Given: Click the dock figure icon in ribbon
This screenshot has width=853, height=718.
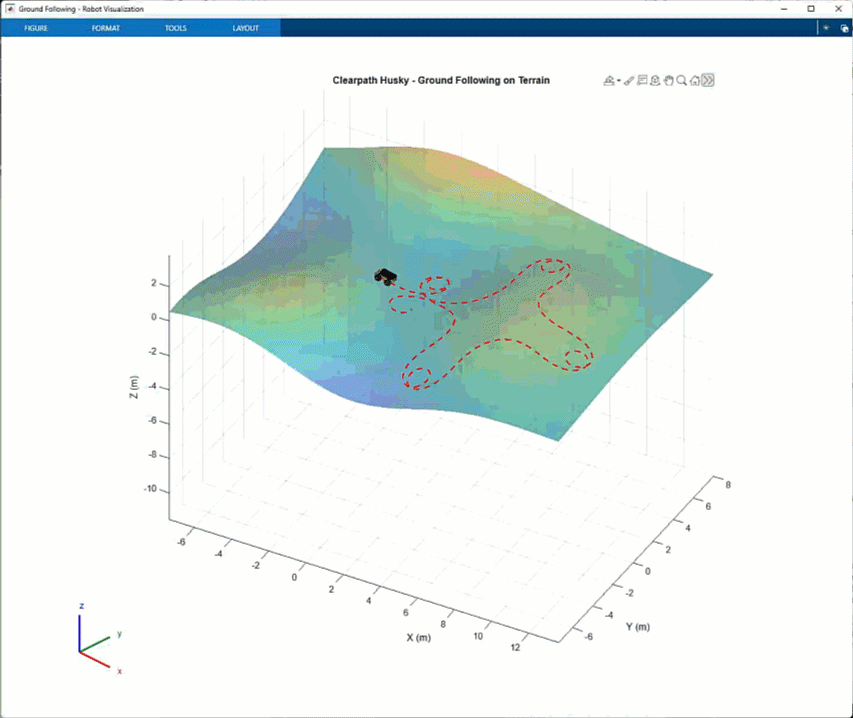Looking at the screenshot, I should point(844,28).
